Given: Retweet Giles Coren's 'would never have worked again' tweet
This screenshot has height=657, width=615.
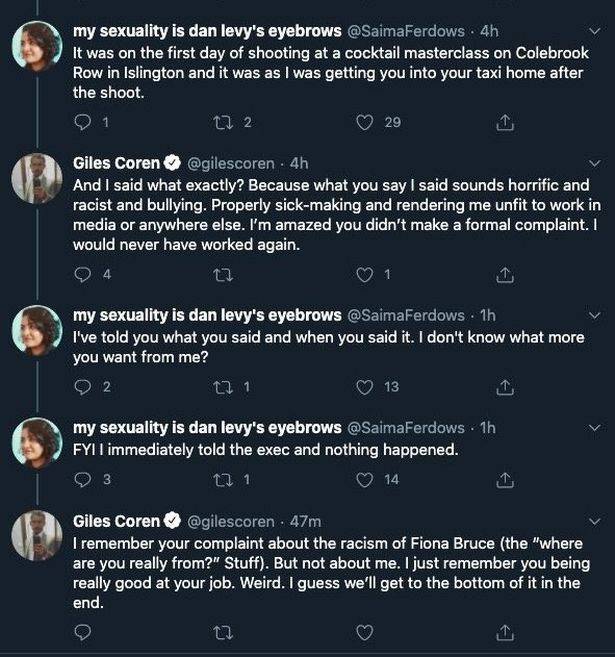Looking at the screenshot, I should click(x=223, y=275).
